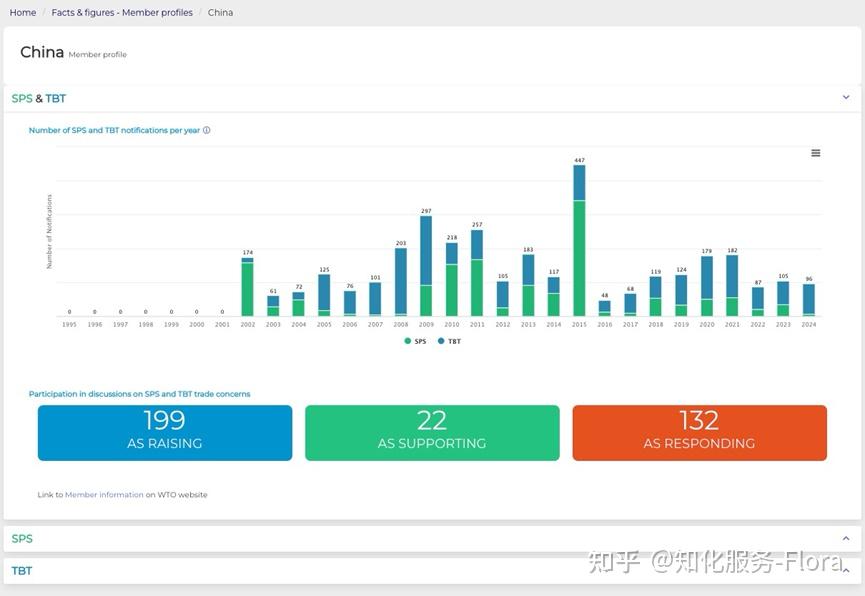865x596 pixels.
Task: Click the China breadcrumb entry
Action: [x=220, y=11]
